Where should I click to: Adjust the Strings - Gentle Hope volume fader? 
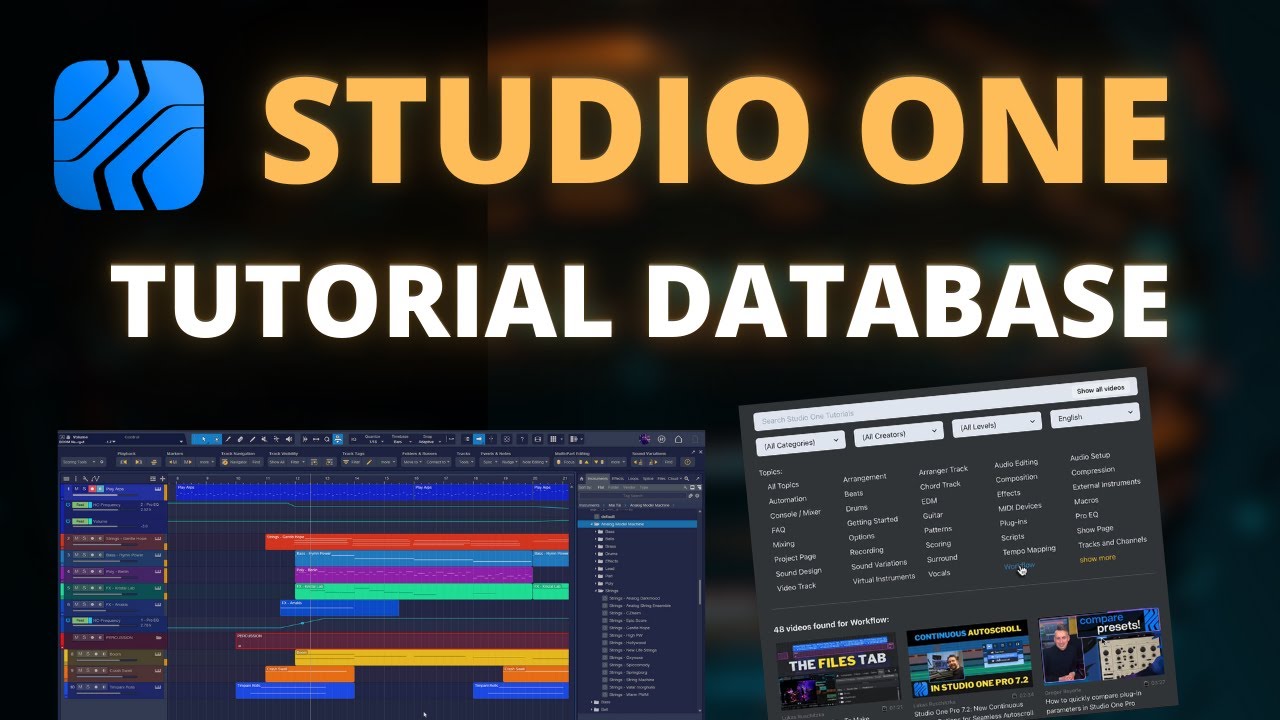tap(105, 544)
